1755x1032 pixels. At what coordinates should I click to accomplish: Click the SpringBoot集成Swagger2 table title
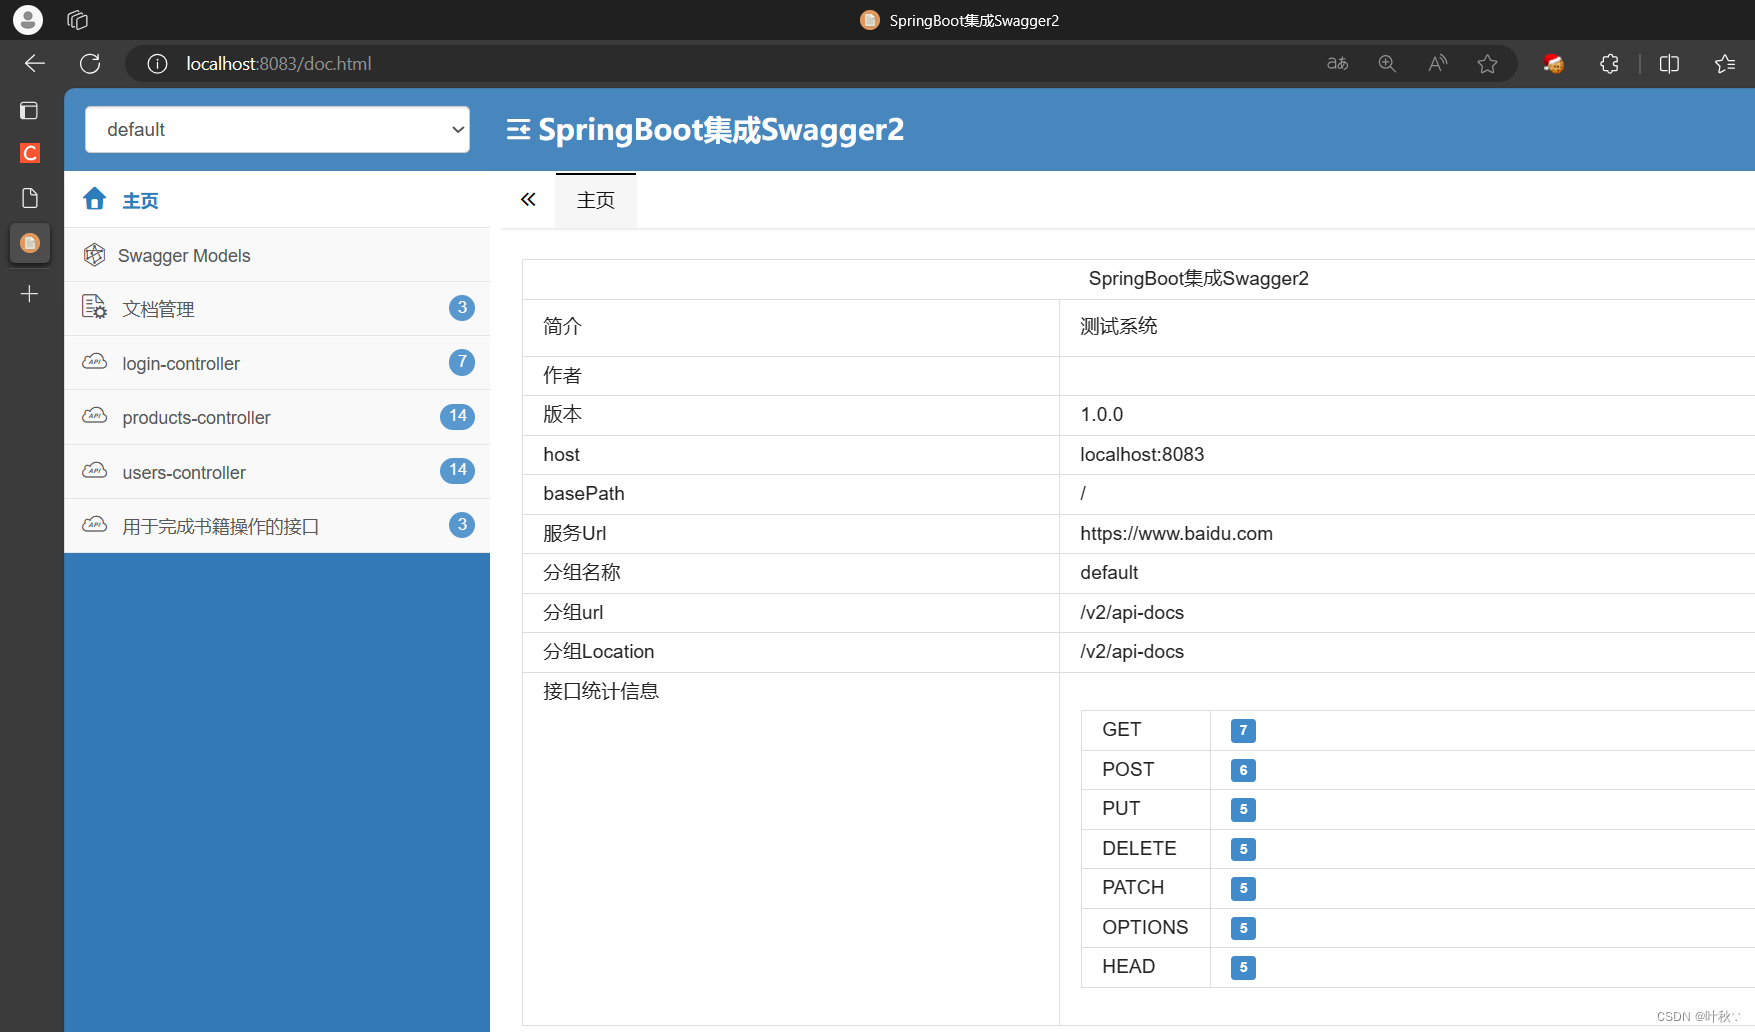tap(1198, 279)
